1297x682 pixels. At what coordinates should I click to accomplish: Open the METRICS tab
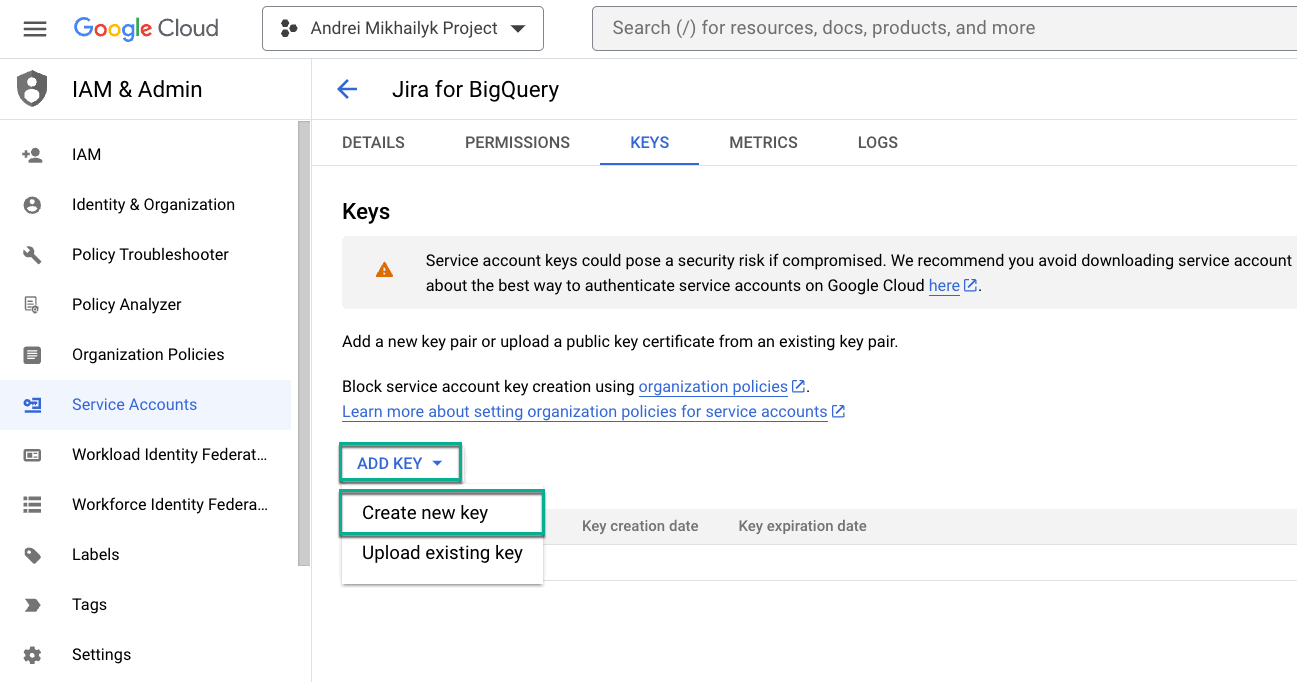coord(763,142)
